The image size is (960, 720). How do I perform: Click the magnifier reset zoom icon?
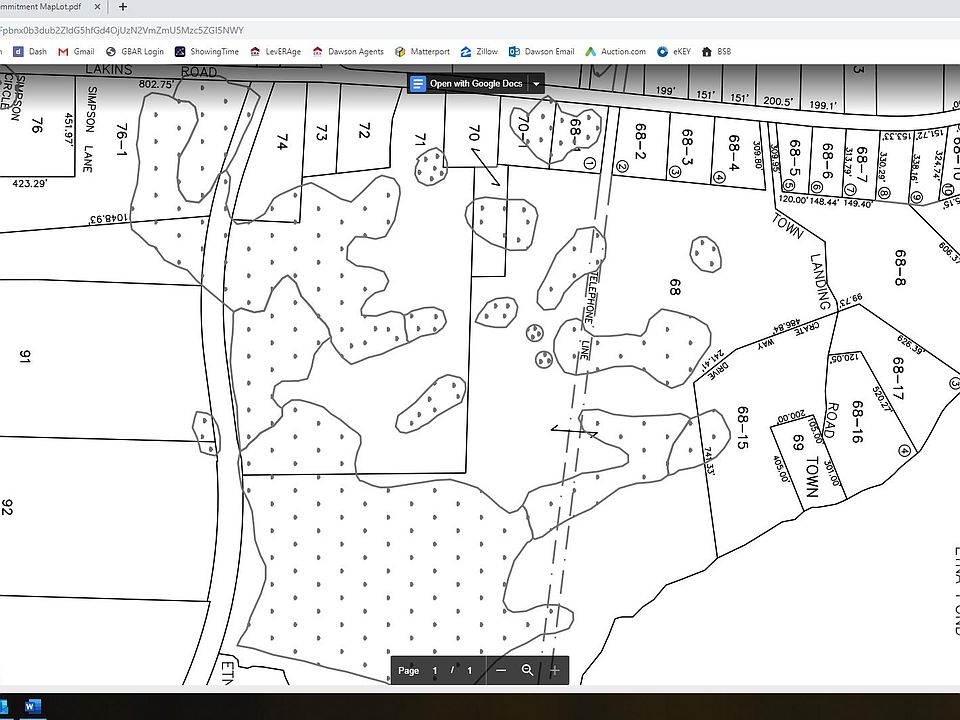point(527,670)
